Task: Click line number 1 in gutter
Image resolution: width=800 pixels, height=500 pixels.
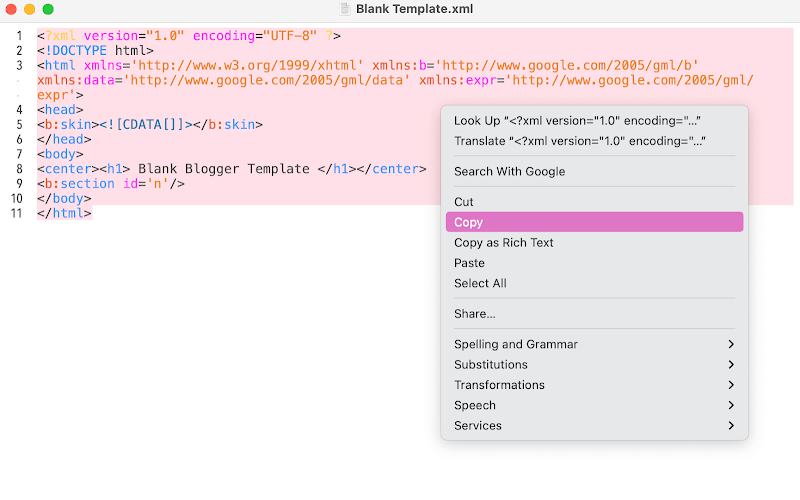Action: pyautogui.click(x=19, y=36)
